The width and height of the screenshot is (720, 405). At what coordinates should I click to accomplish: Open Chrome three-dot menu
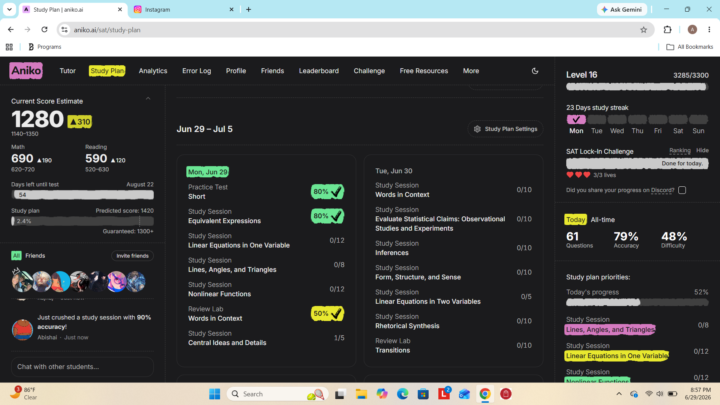[709, 30]
